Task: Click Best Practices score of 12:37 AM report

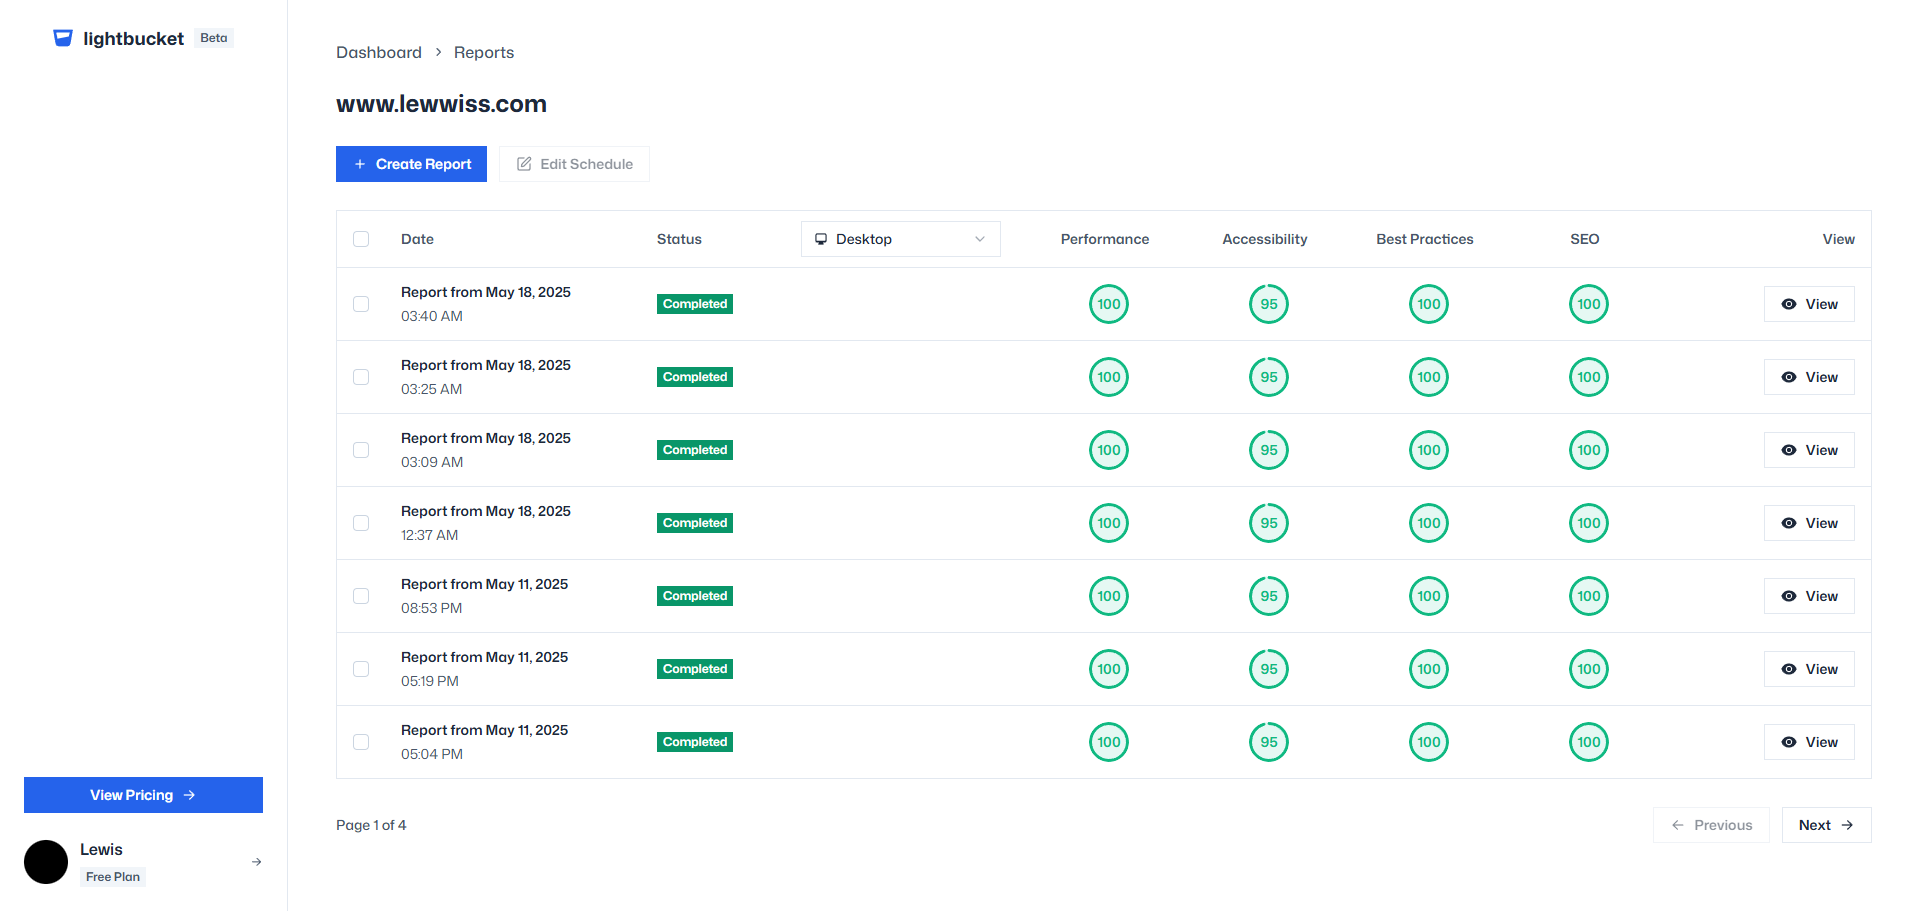Action: (x=1429, y=523)
